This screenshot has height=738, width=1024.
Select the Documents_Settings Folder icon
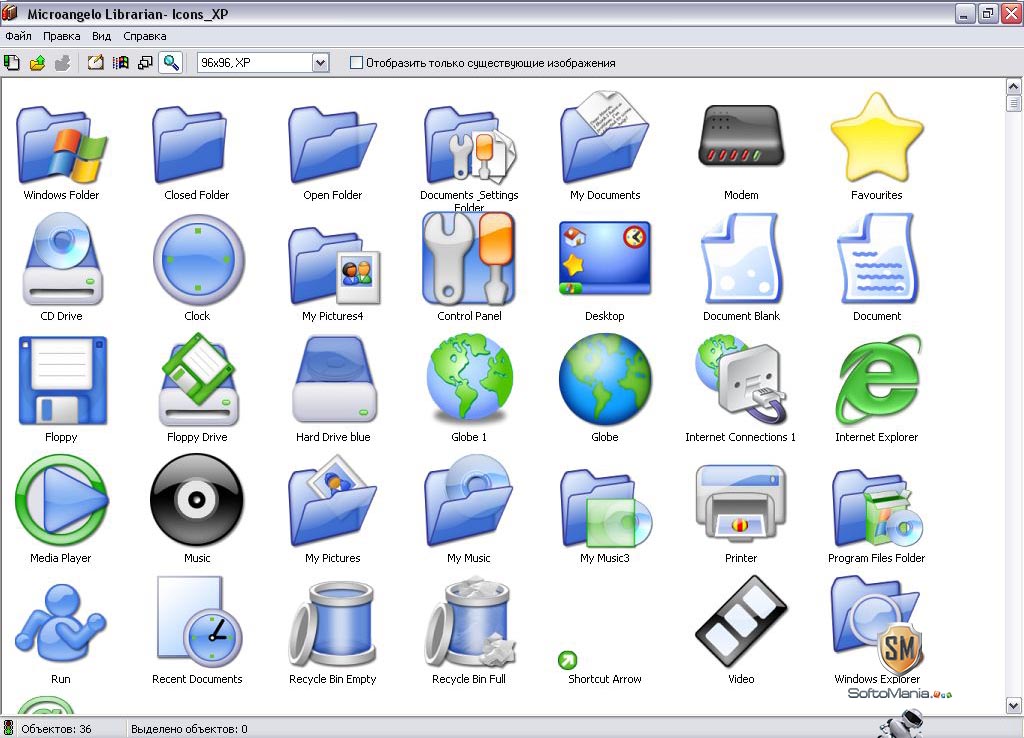469,145
